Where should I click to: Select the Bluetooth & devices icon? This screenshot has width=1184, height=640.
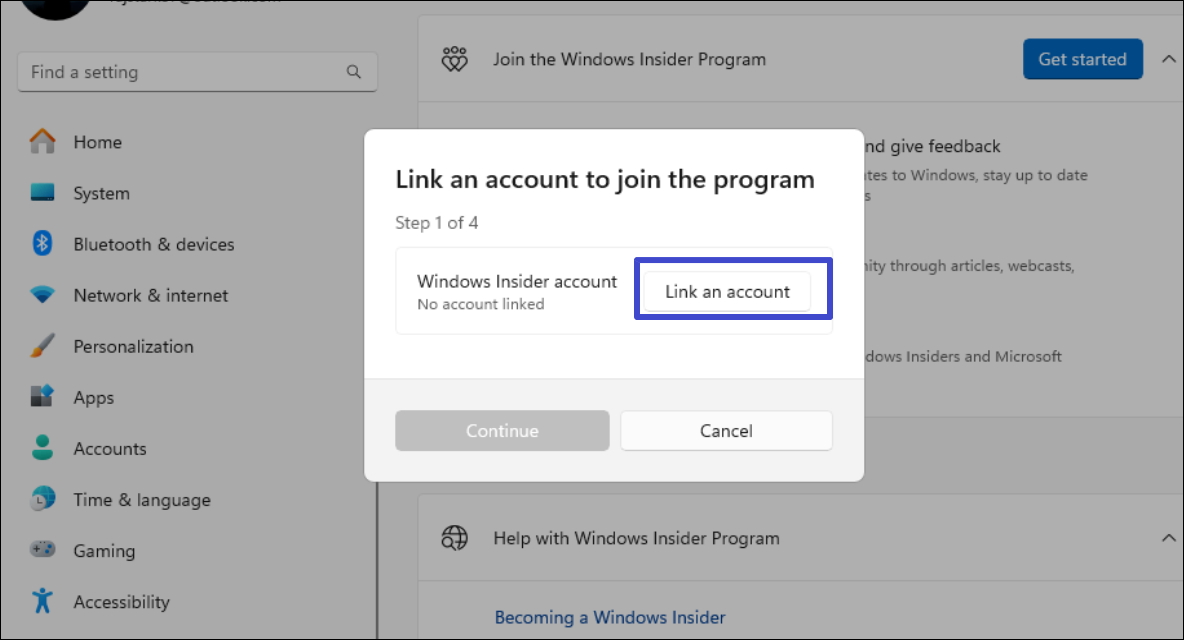click(44, 243)
